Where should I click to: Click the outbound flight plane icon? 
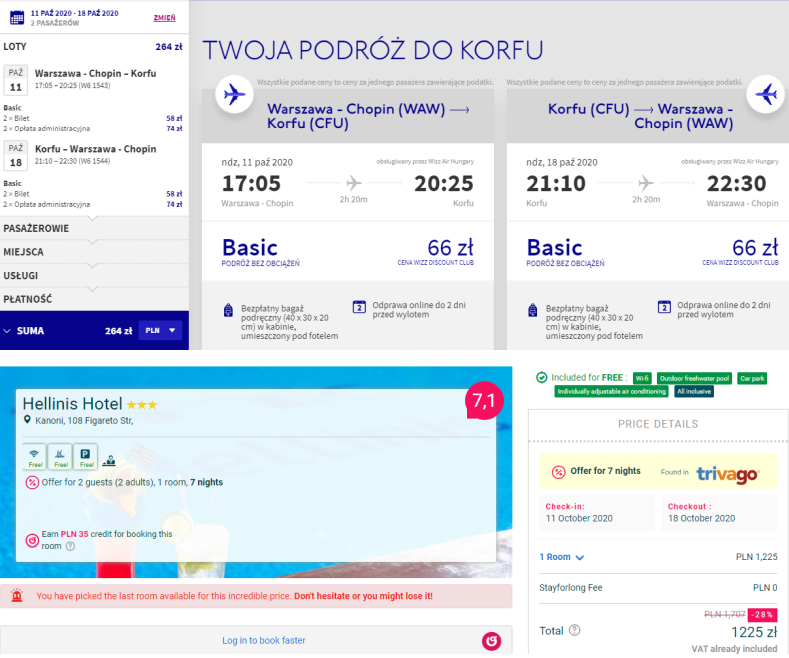coord(234,94)
